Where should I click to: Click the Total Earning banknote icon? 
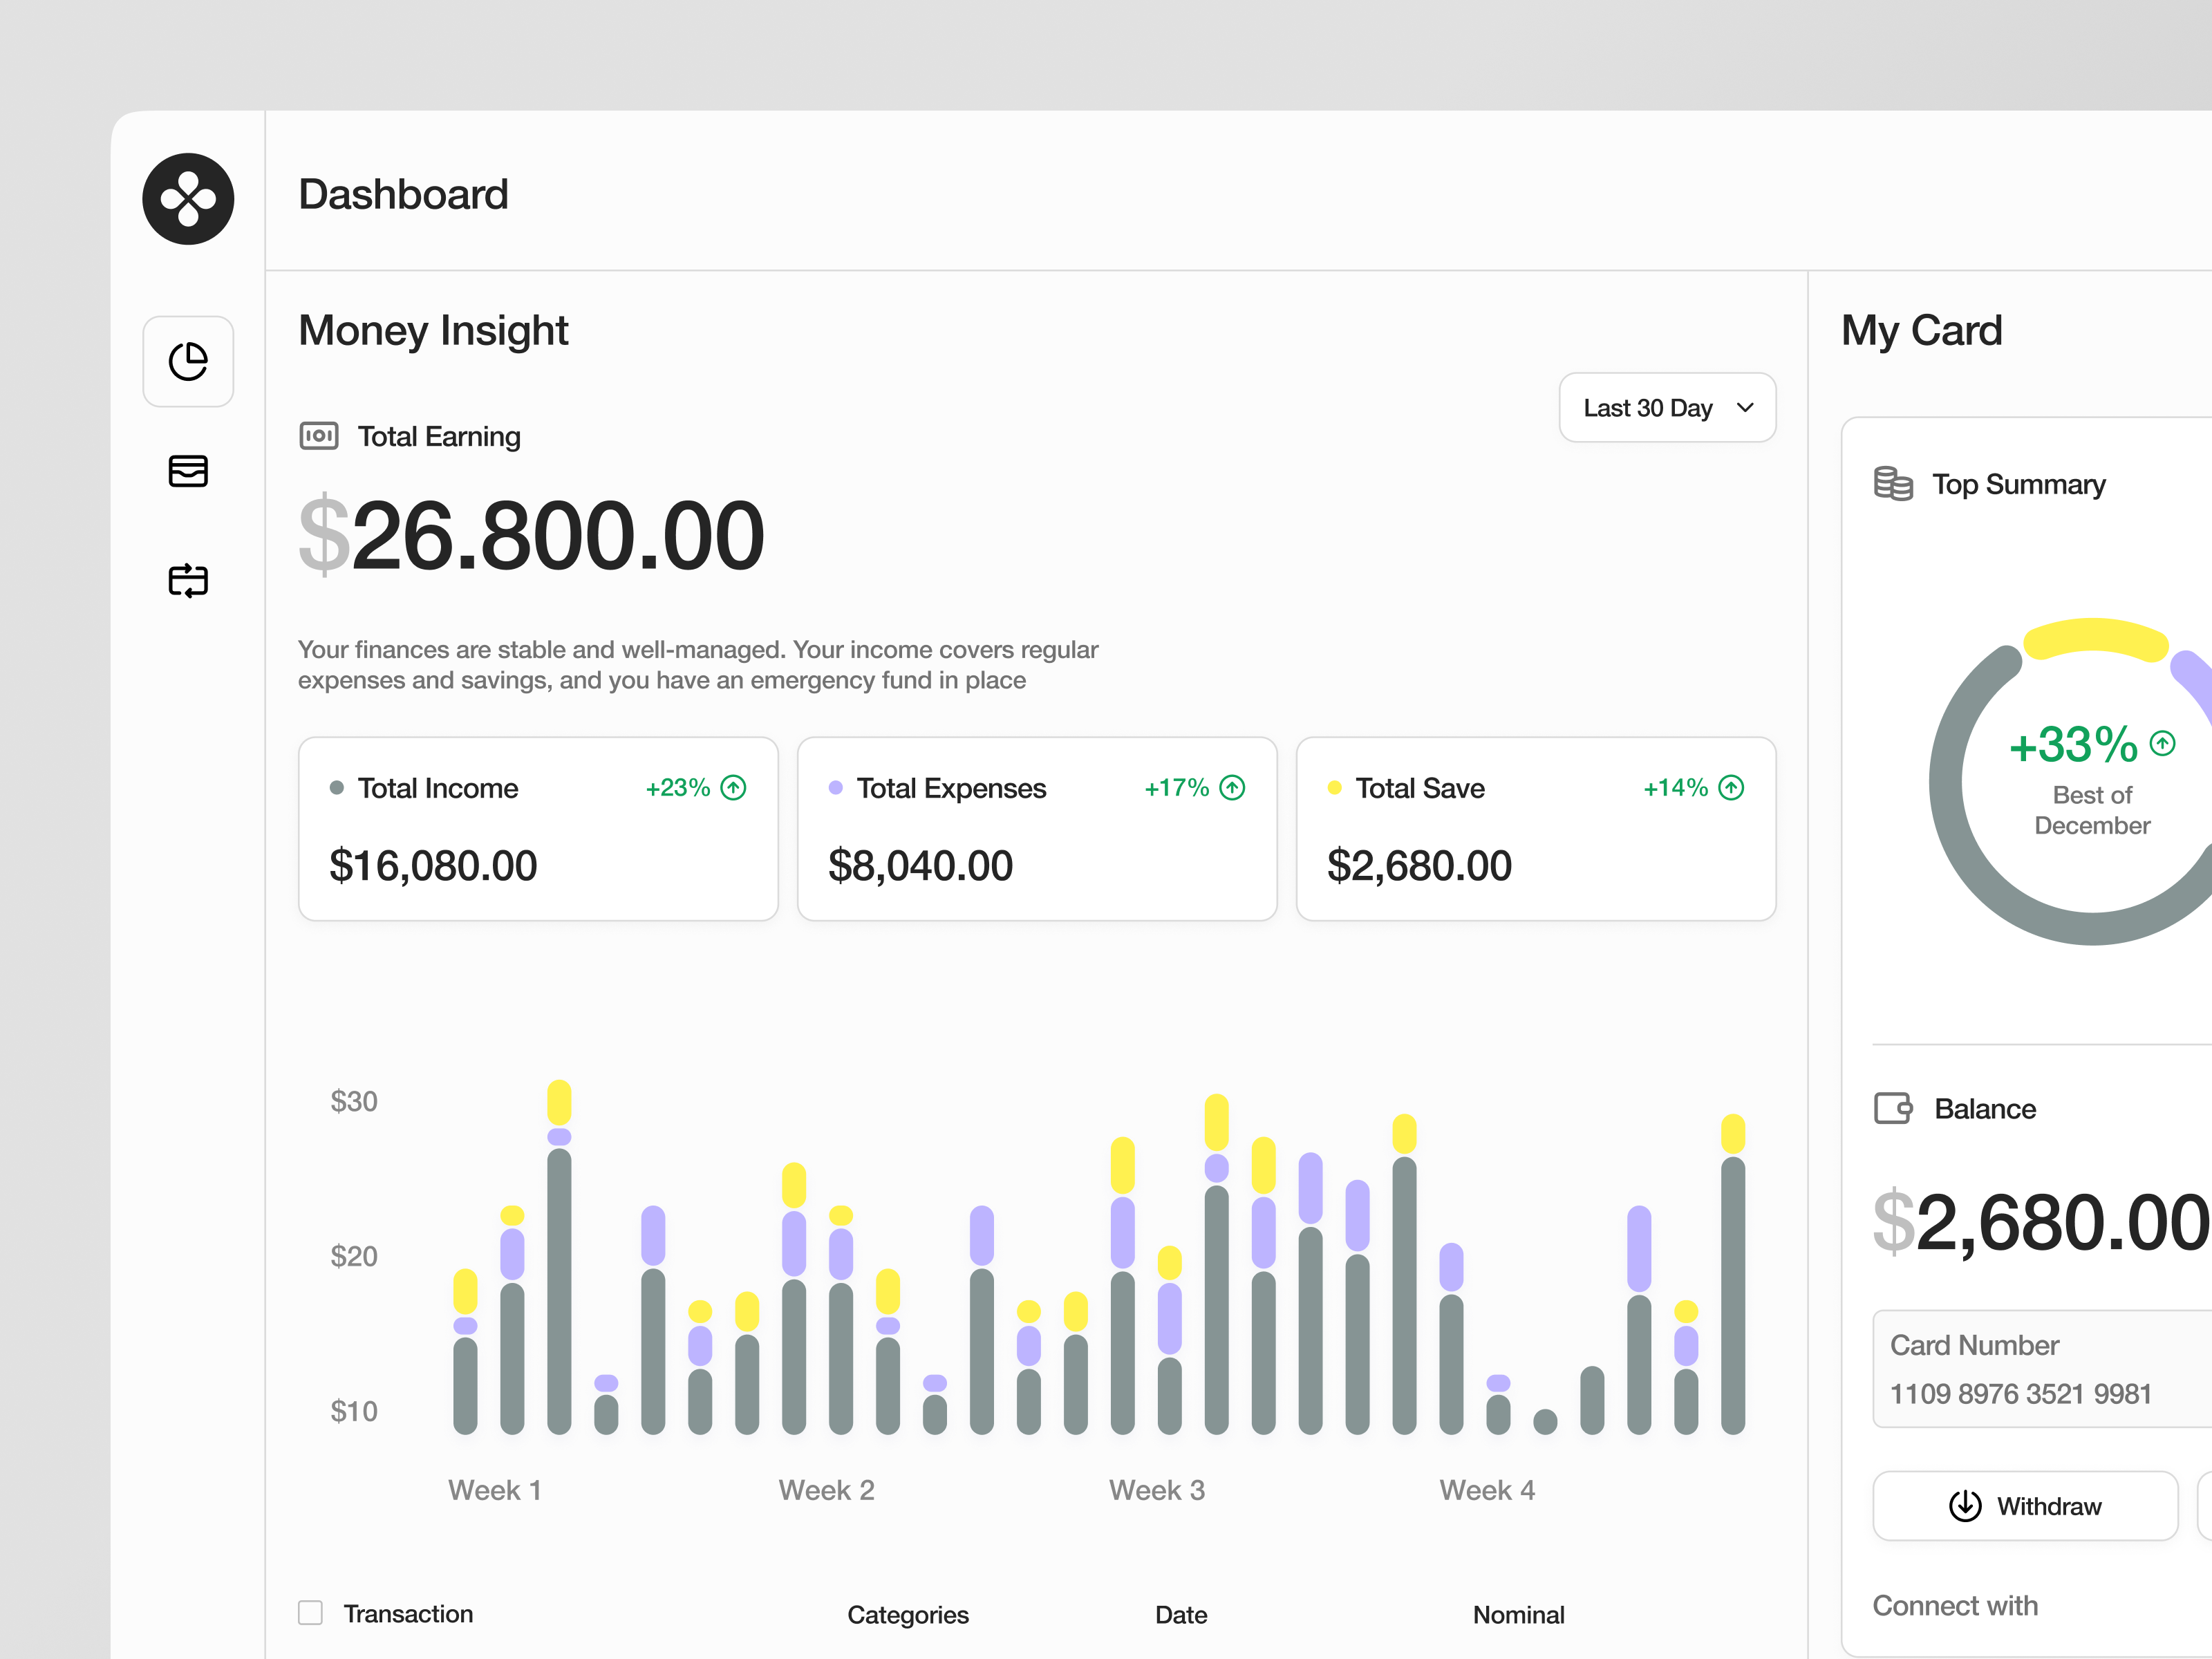coord(319,436)
